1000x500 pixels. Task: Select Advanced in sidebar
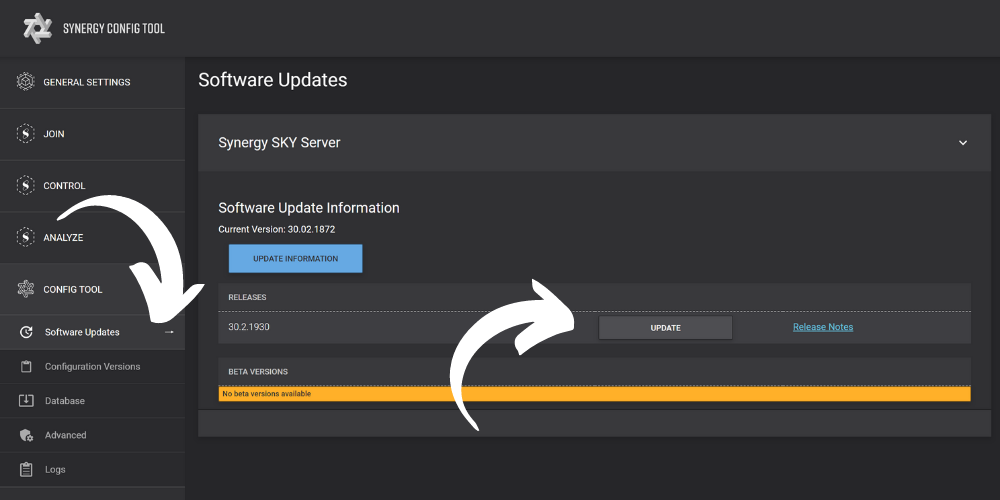(x=92, y=435)
